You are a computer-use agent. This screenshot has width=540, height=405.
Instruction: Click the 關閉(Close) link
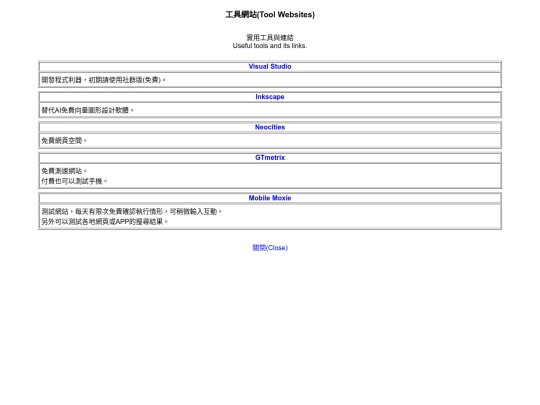pyautogui.click(x=270, y=248)
